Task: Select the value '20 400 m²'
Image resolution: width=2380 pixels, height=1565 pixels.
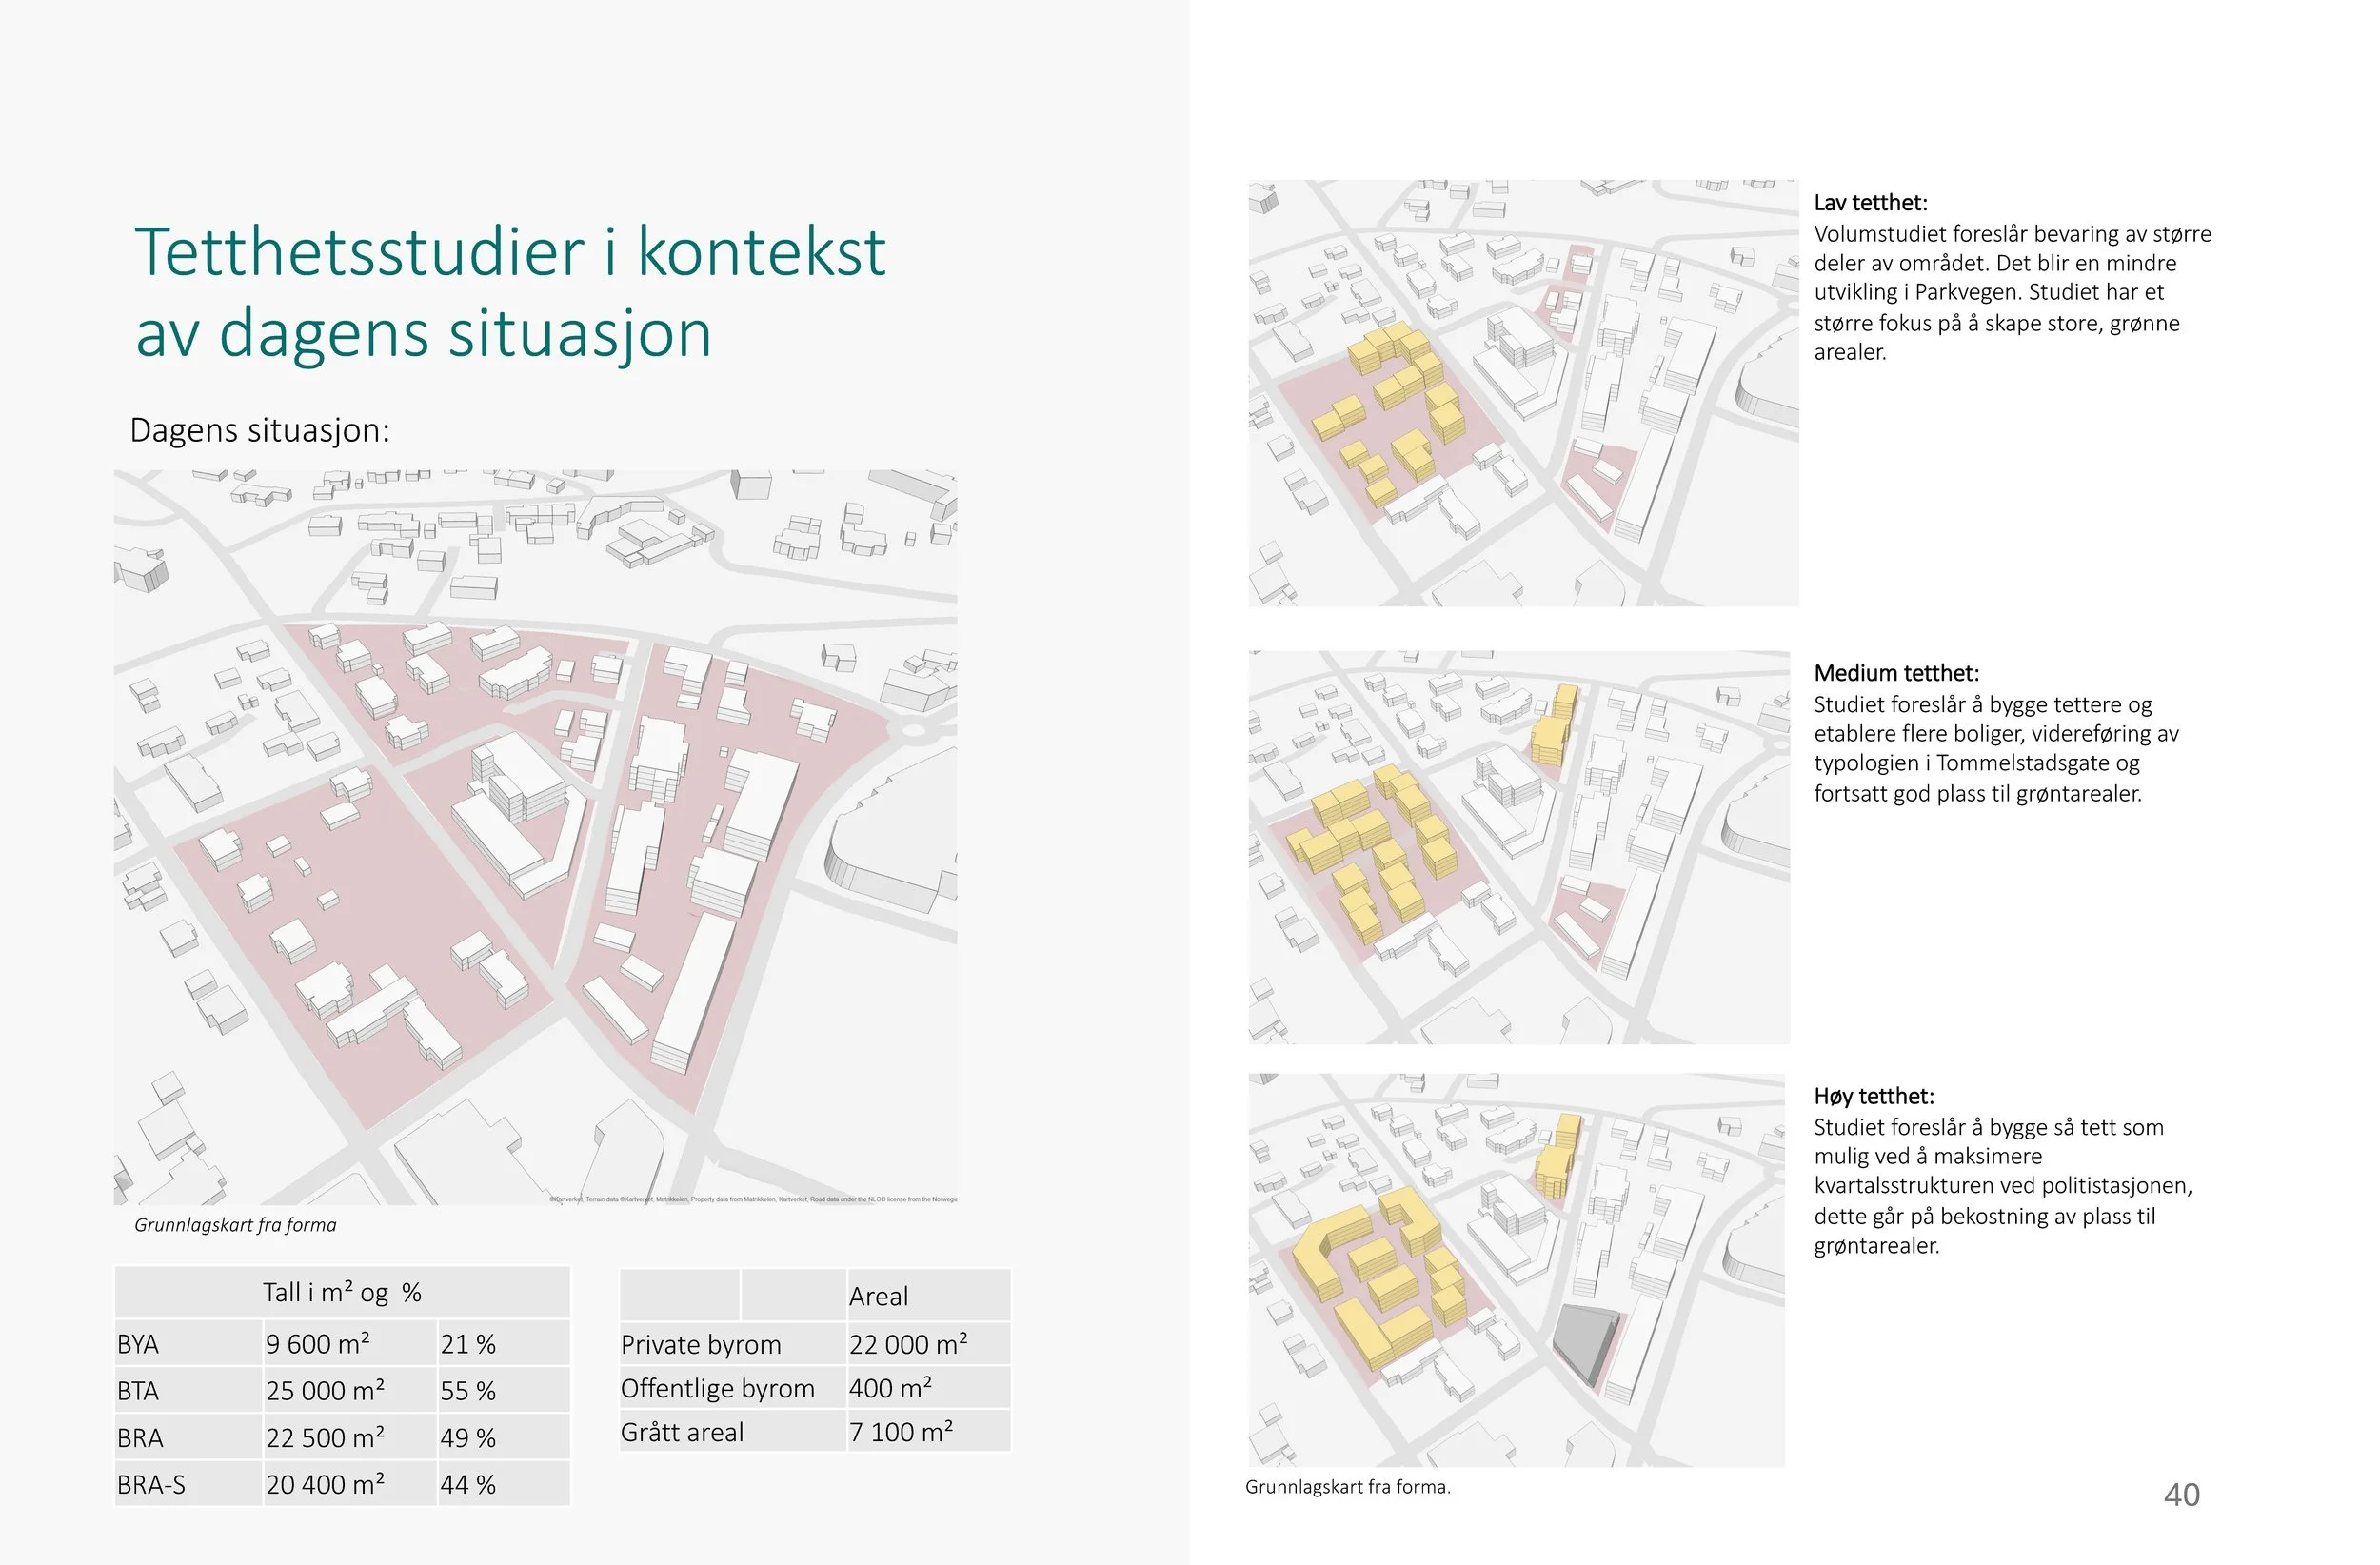Action: [x=325, y=1484]
